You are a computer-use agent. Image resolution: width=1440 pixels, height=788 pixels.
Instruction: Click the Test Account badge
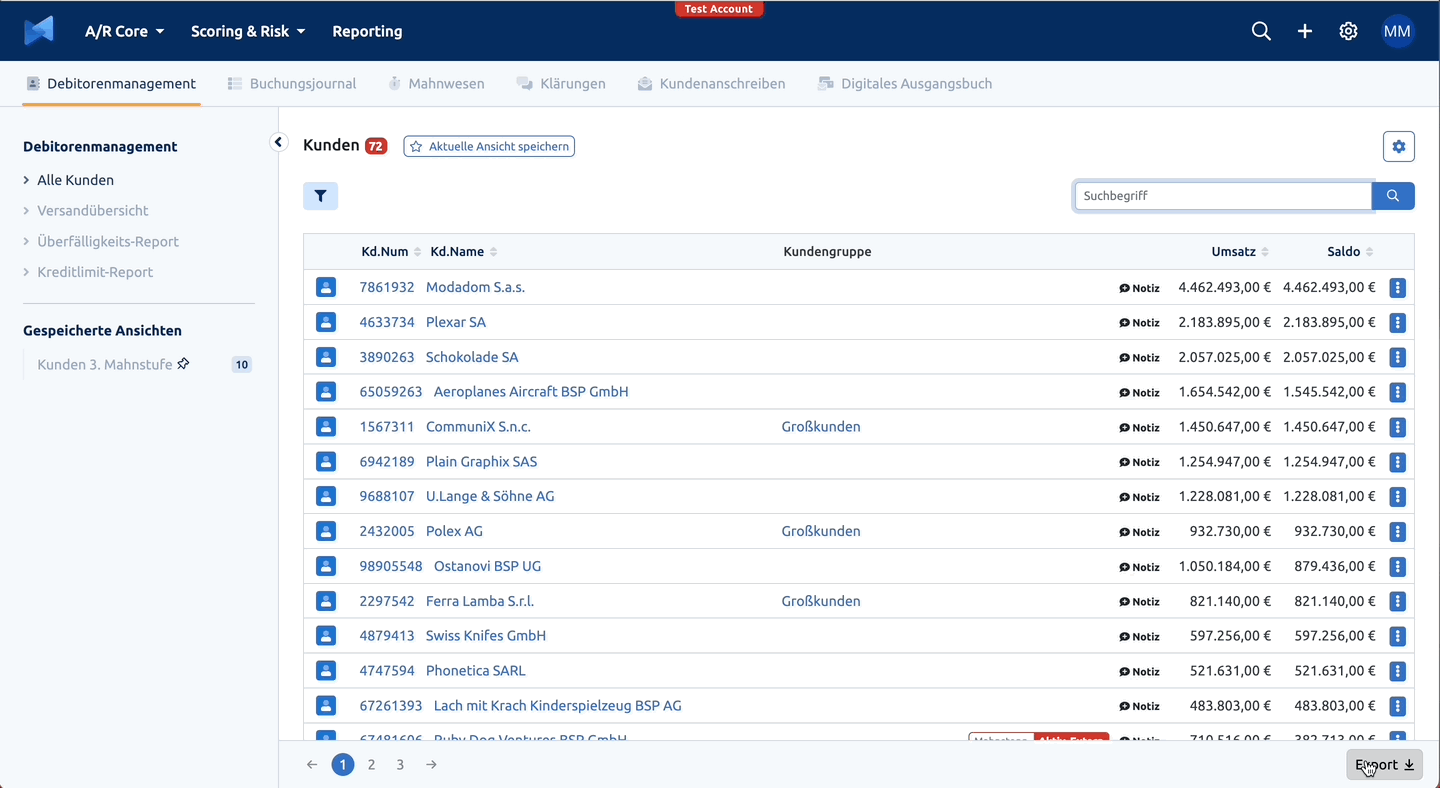tap(719, 9)
